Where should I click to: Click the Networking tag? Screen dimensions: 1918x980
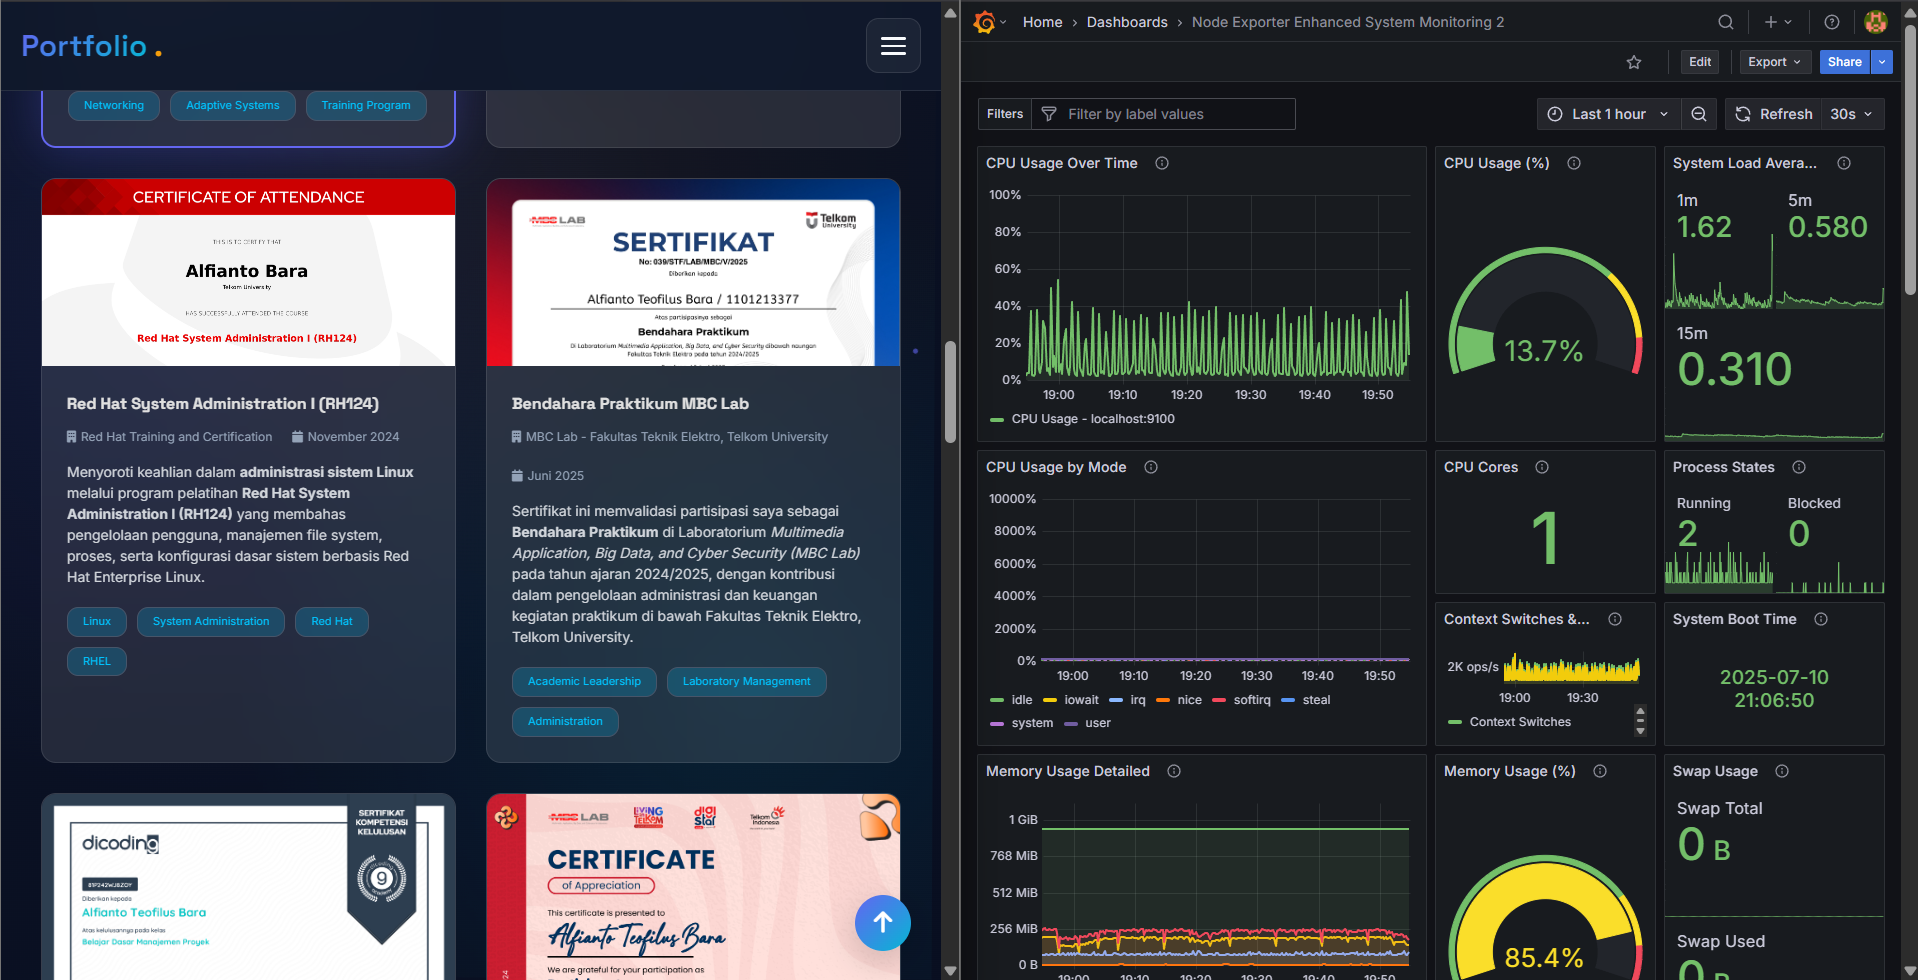pyautogui.click(x=114, y=105)
